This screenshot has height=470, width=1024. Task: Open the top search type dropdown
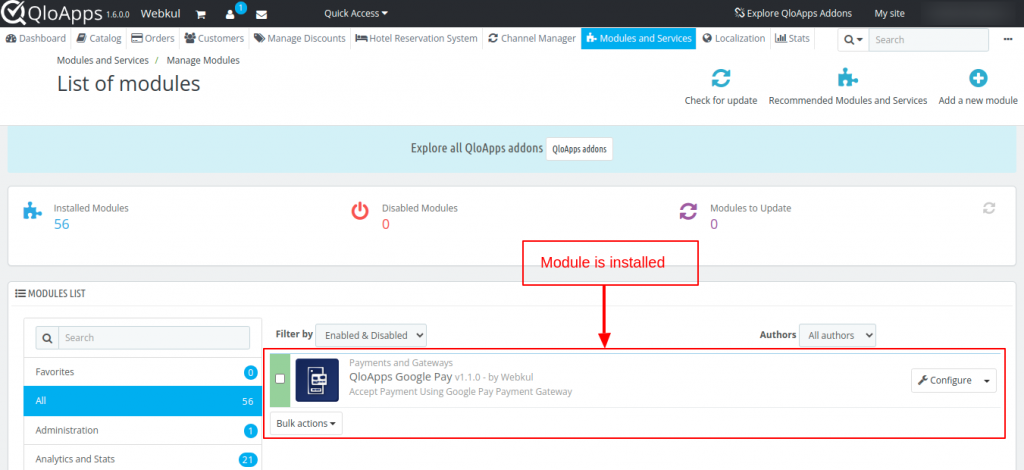[853, 40]
